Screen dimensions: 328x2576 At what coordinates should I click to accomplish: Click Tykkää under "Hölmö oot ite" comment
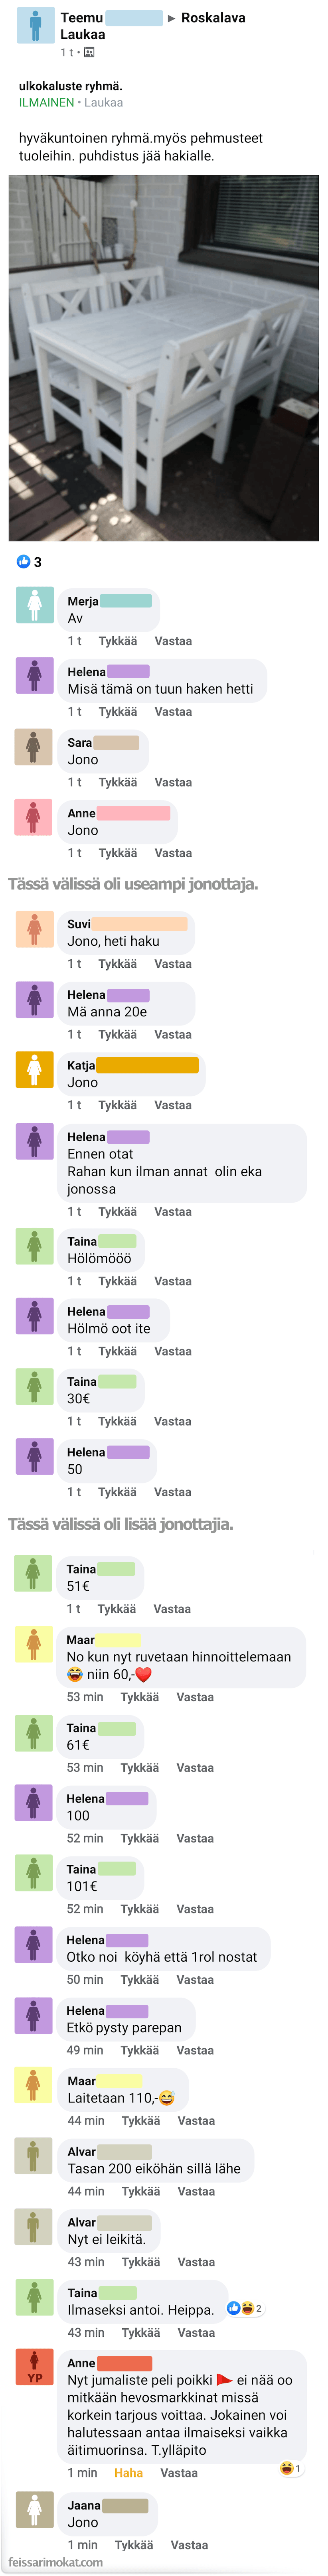coord(118,1351)
